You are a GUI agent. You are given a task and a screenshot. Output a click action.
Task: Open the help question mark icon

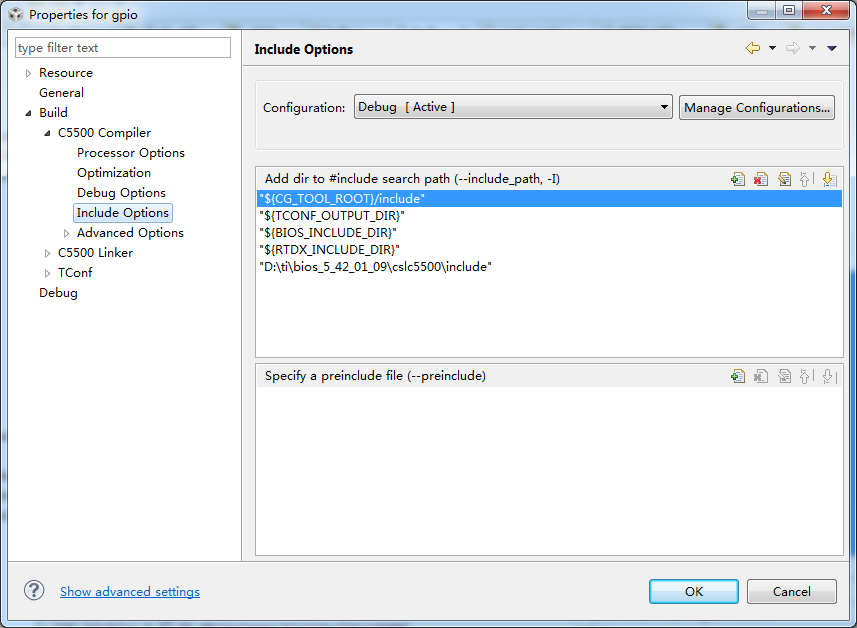point(34,590)
